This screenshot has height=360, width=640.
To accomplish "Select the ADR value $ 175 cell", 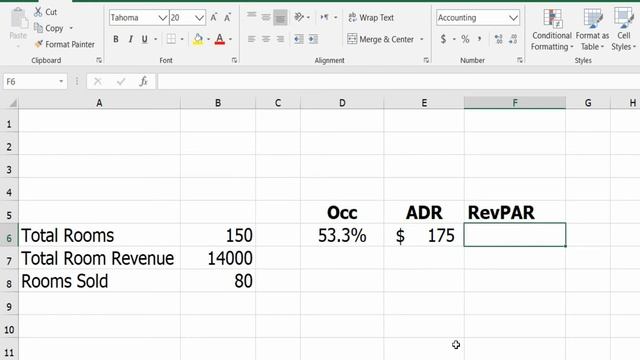I will click(424, 236).
